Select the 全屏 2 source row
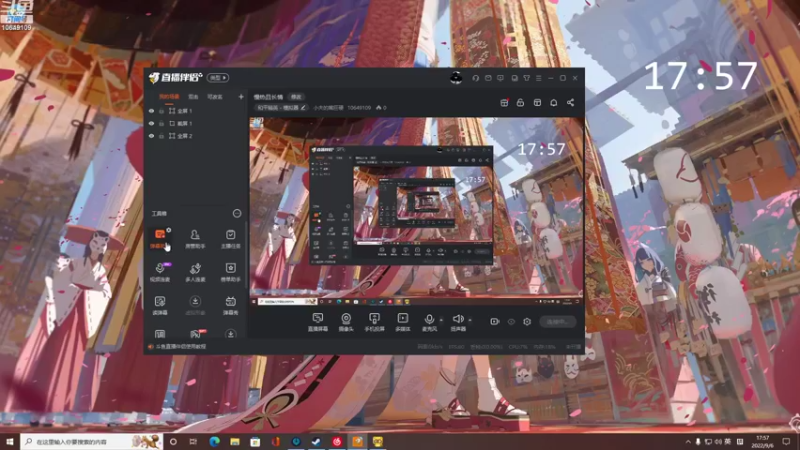The height and width of the screenshot is (450, 800). (x=195, y=136)
